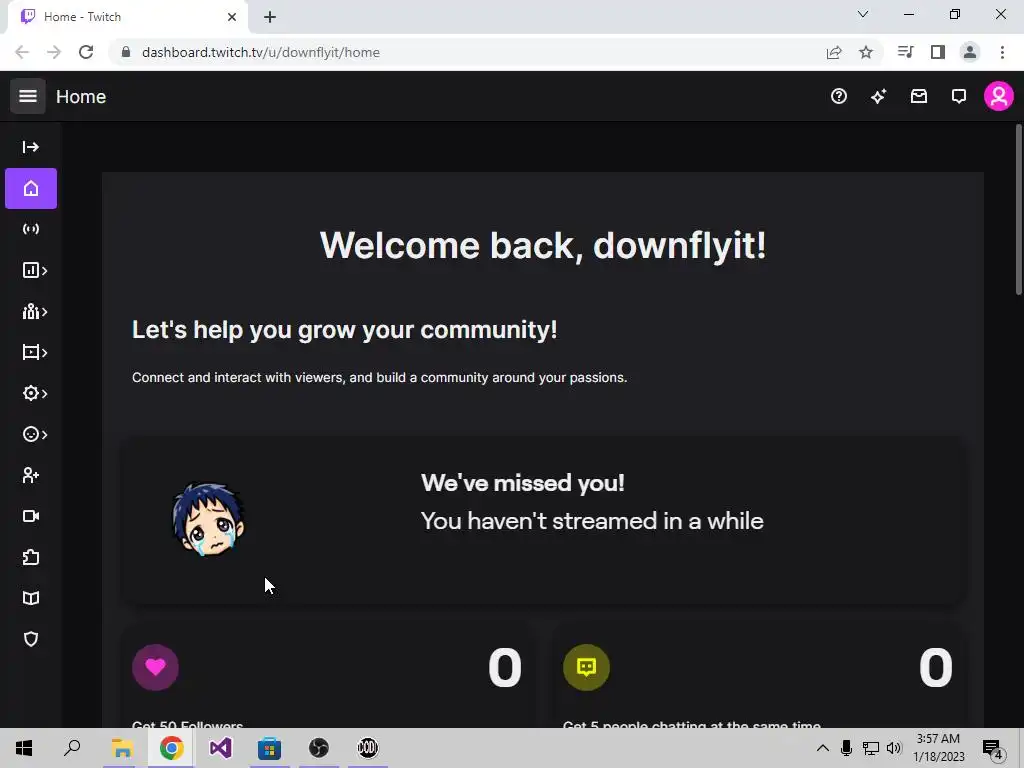
Task: Open OBS Studio from the taskbar
Action: [x=319, y=748]
